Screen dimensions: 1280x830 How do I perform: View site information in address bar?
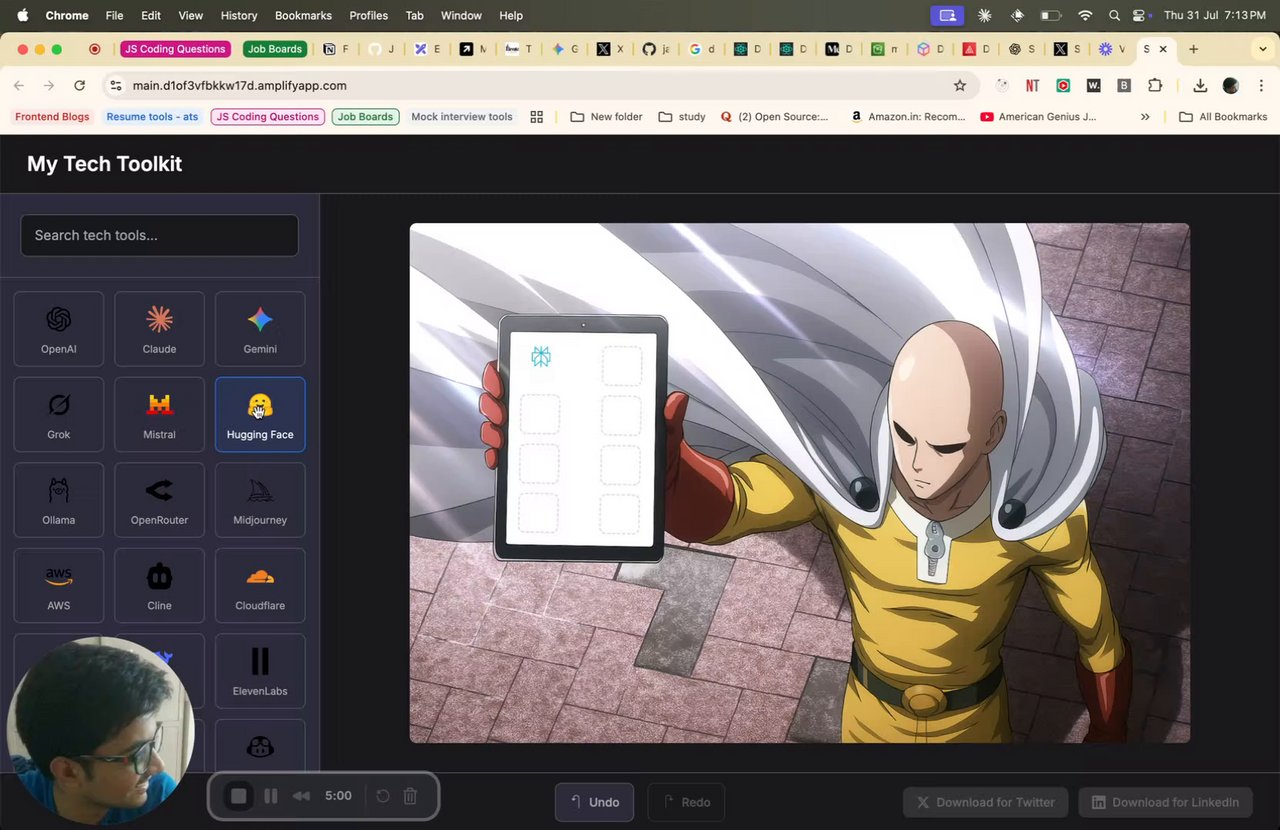(116, 86)
